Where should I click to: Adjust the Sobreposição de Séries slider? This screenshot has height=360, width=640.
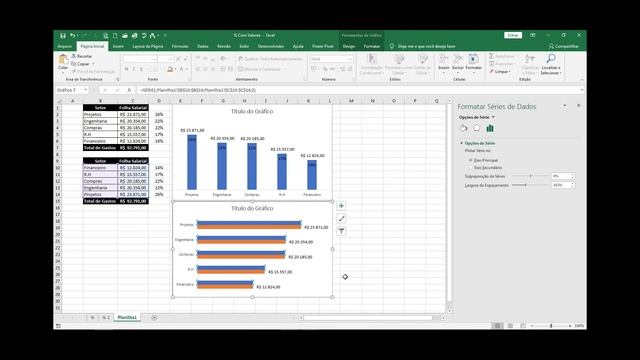click(x=530, y=176)
